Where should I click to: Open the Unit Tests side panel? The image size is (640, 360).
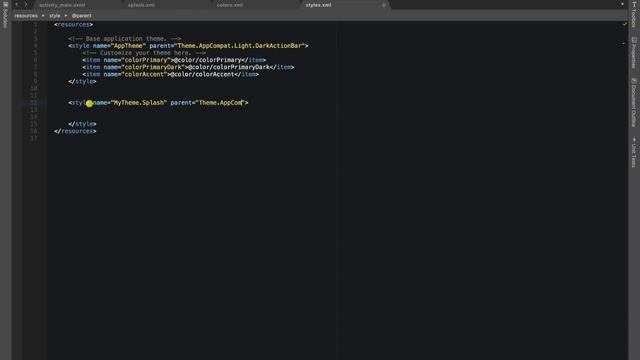pyautogui.click(x=634, y=152)
